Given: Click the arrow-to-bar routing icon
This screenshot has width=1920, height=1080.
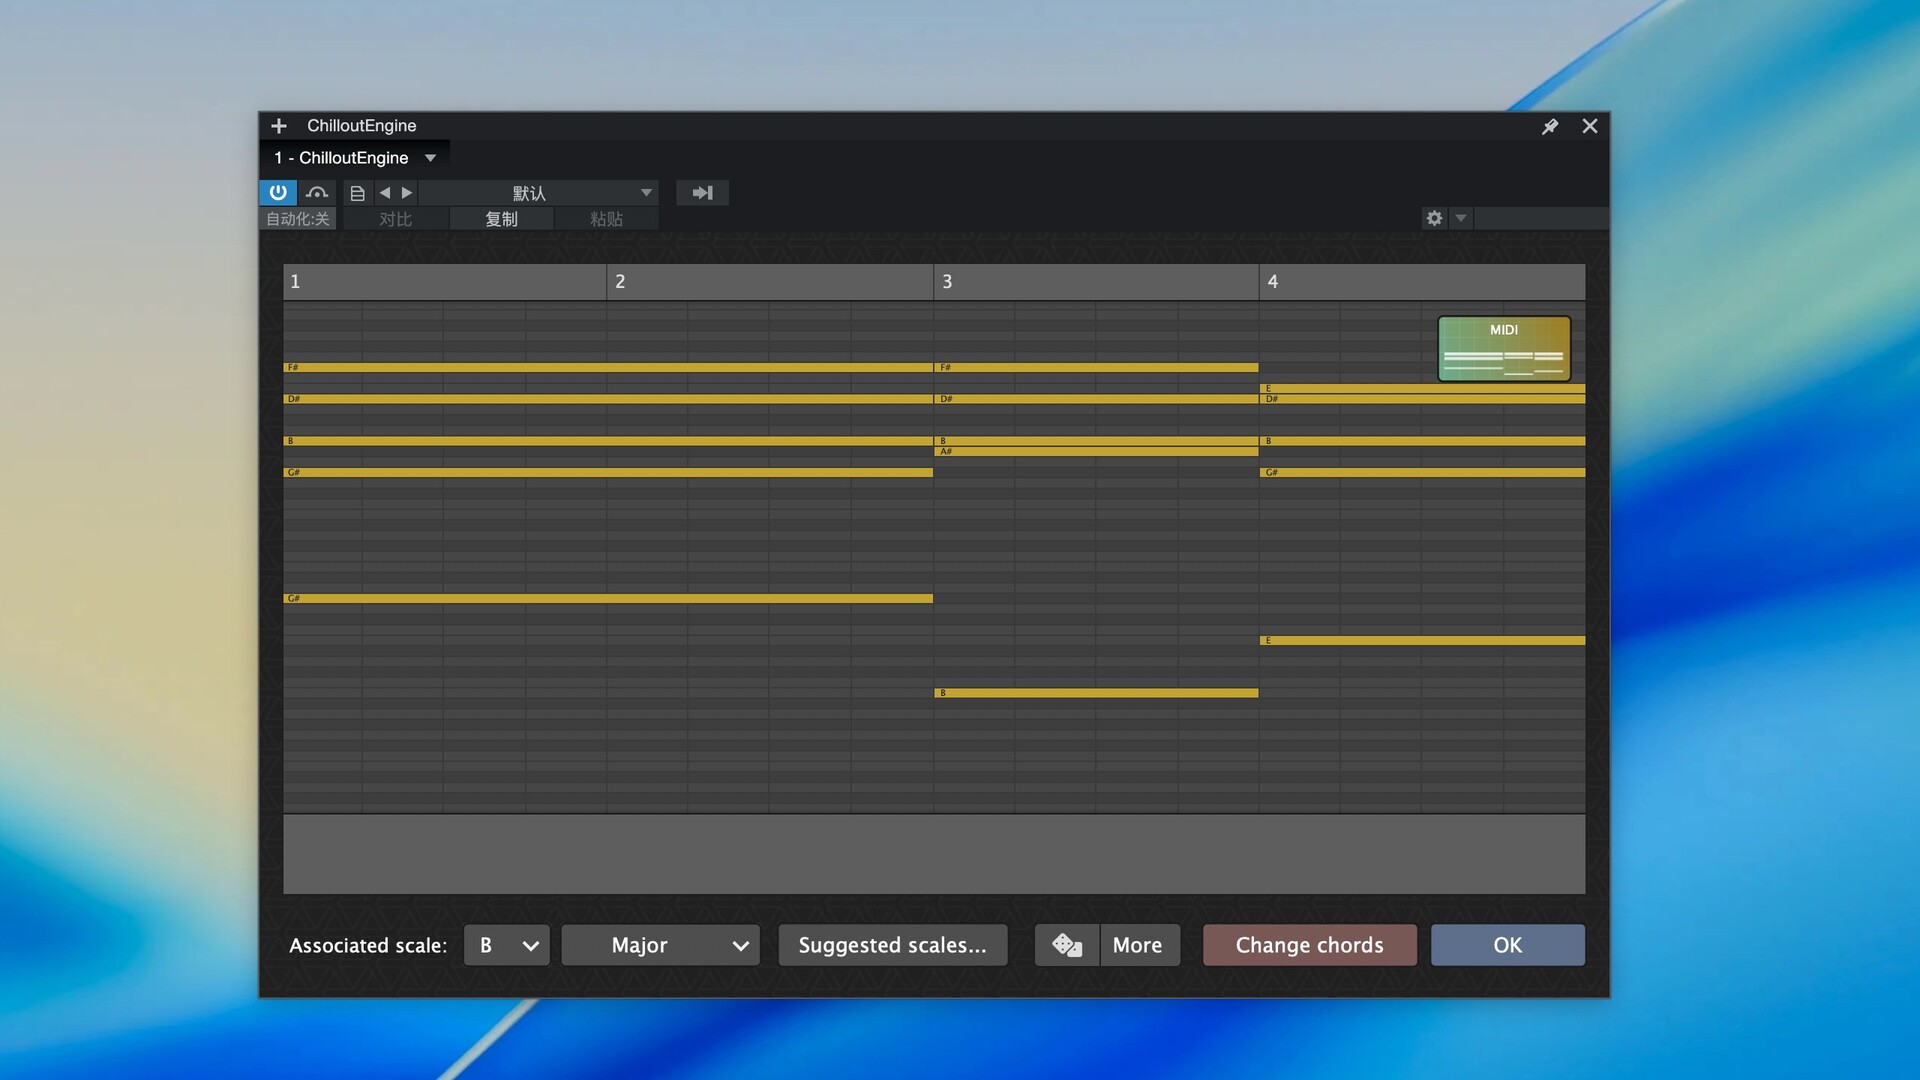Looking at the screenshot, I should click(x=703, y=193).
